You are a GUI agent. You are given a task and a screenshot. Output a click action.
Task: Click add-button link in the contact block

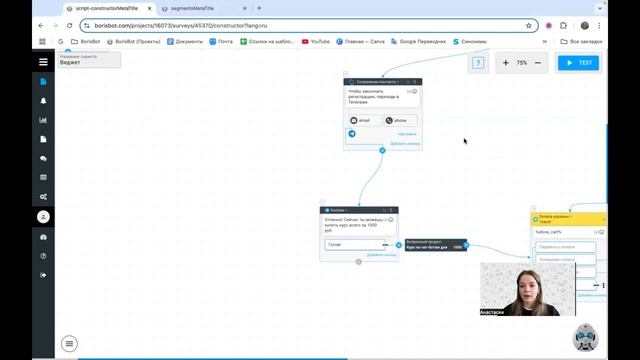point(405,144)
